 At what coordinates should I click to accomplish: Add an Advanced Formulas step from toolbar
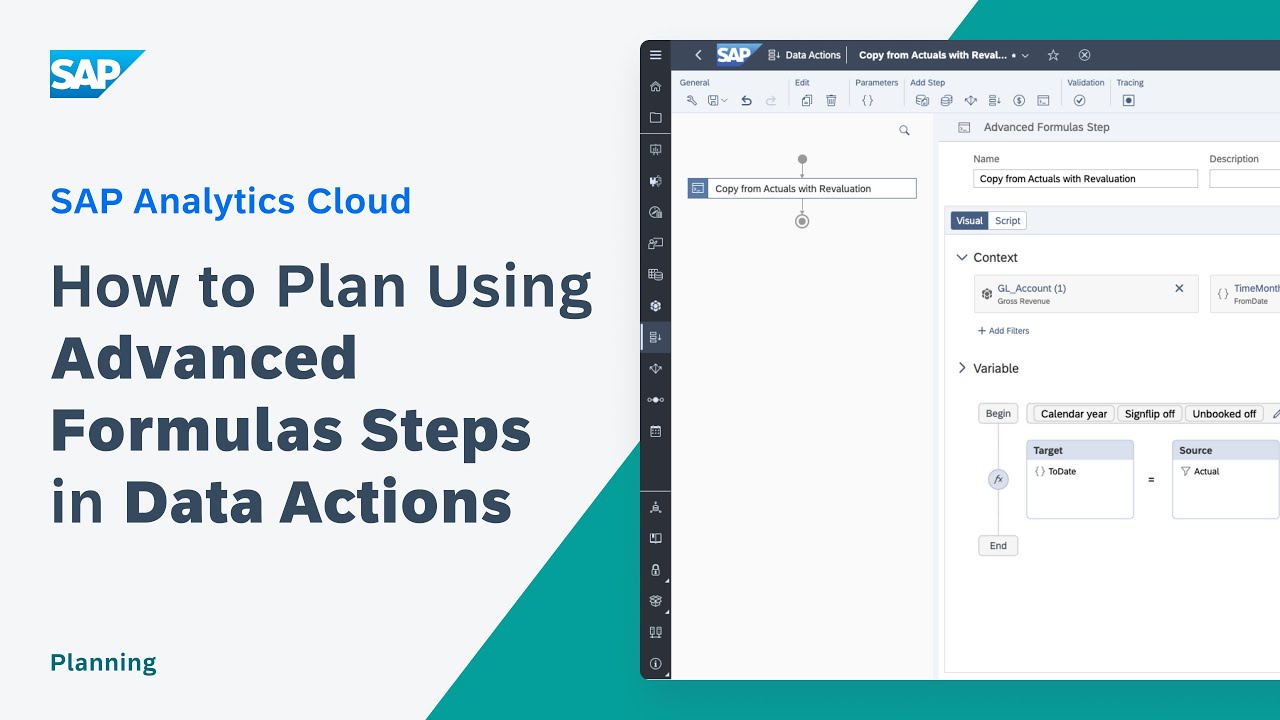tap(1043, 100)
